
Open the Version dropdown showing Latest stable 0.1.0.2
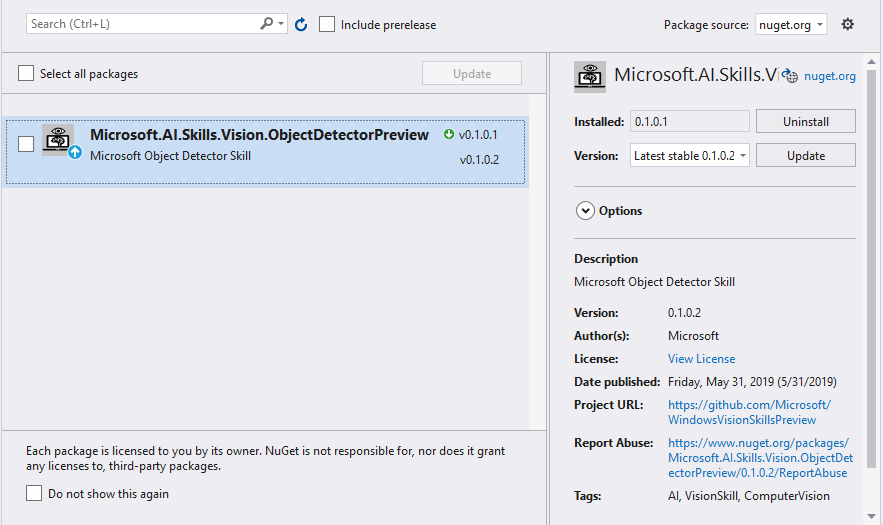pos(690,155)
